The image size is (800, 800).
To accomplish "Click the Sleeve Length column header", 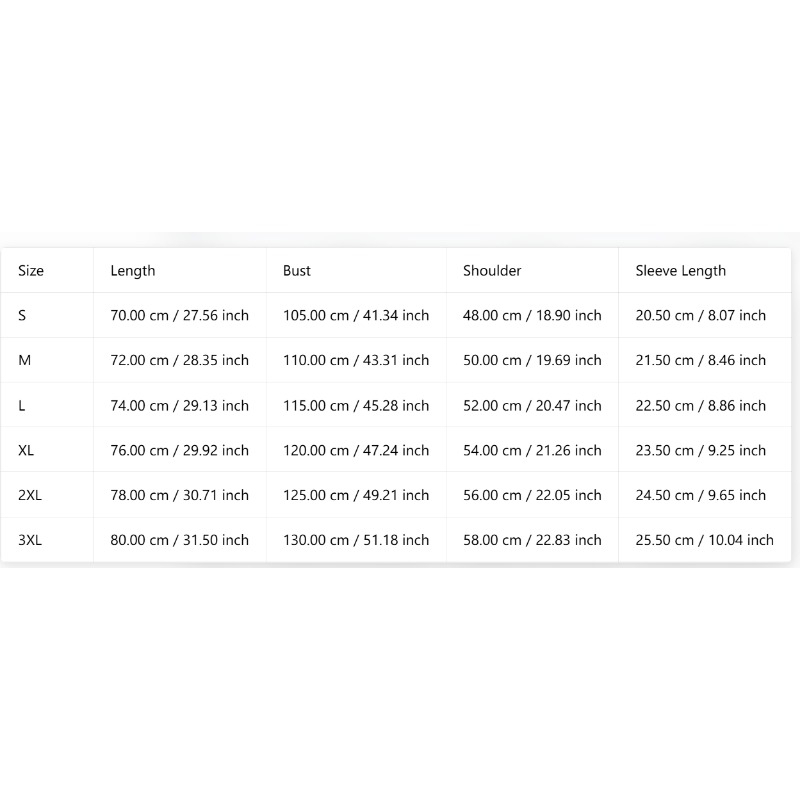I will (680, 271).
